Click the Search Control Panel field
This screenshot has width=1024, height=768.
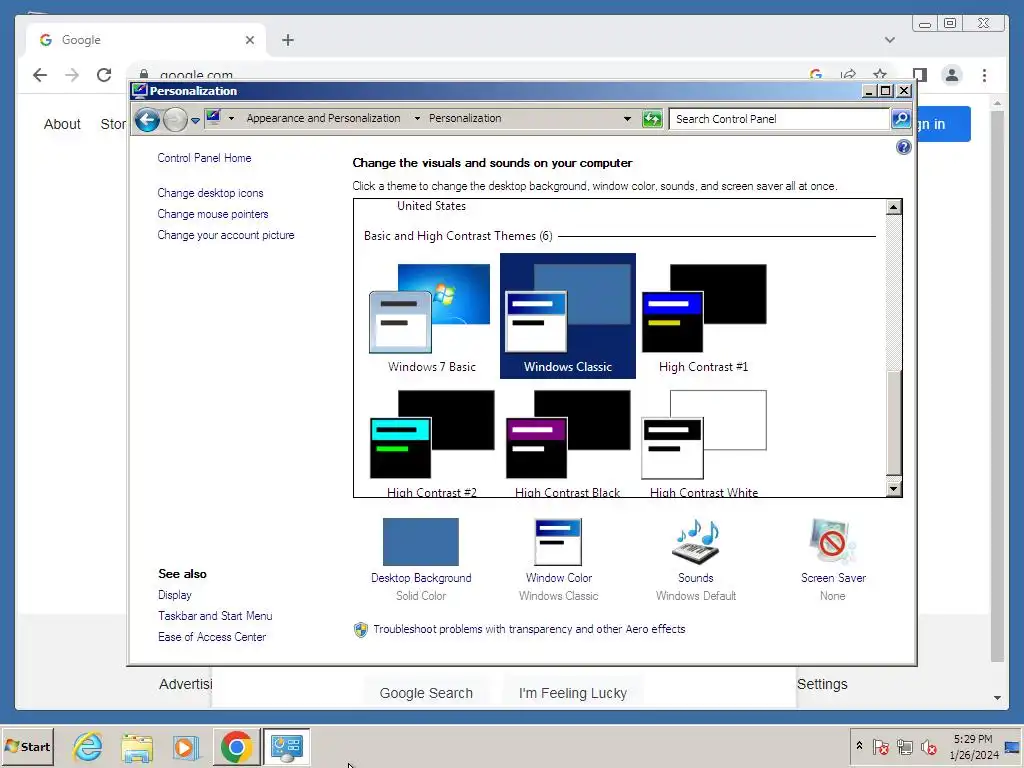pyautogui.click(x=780, y=119)
